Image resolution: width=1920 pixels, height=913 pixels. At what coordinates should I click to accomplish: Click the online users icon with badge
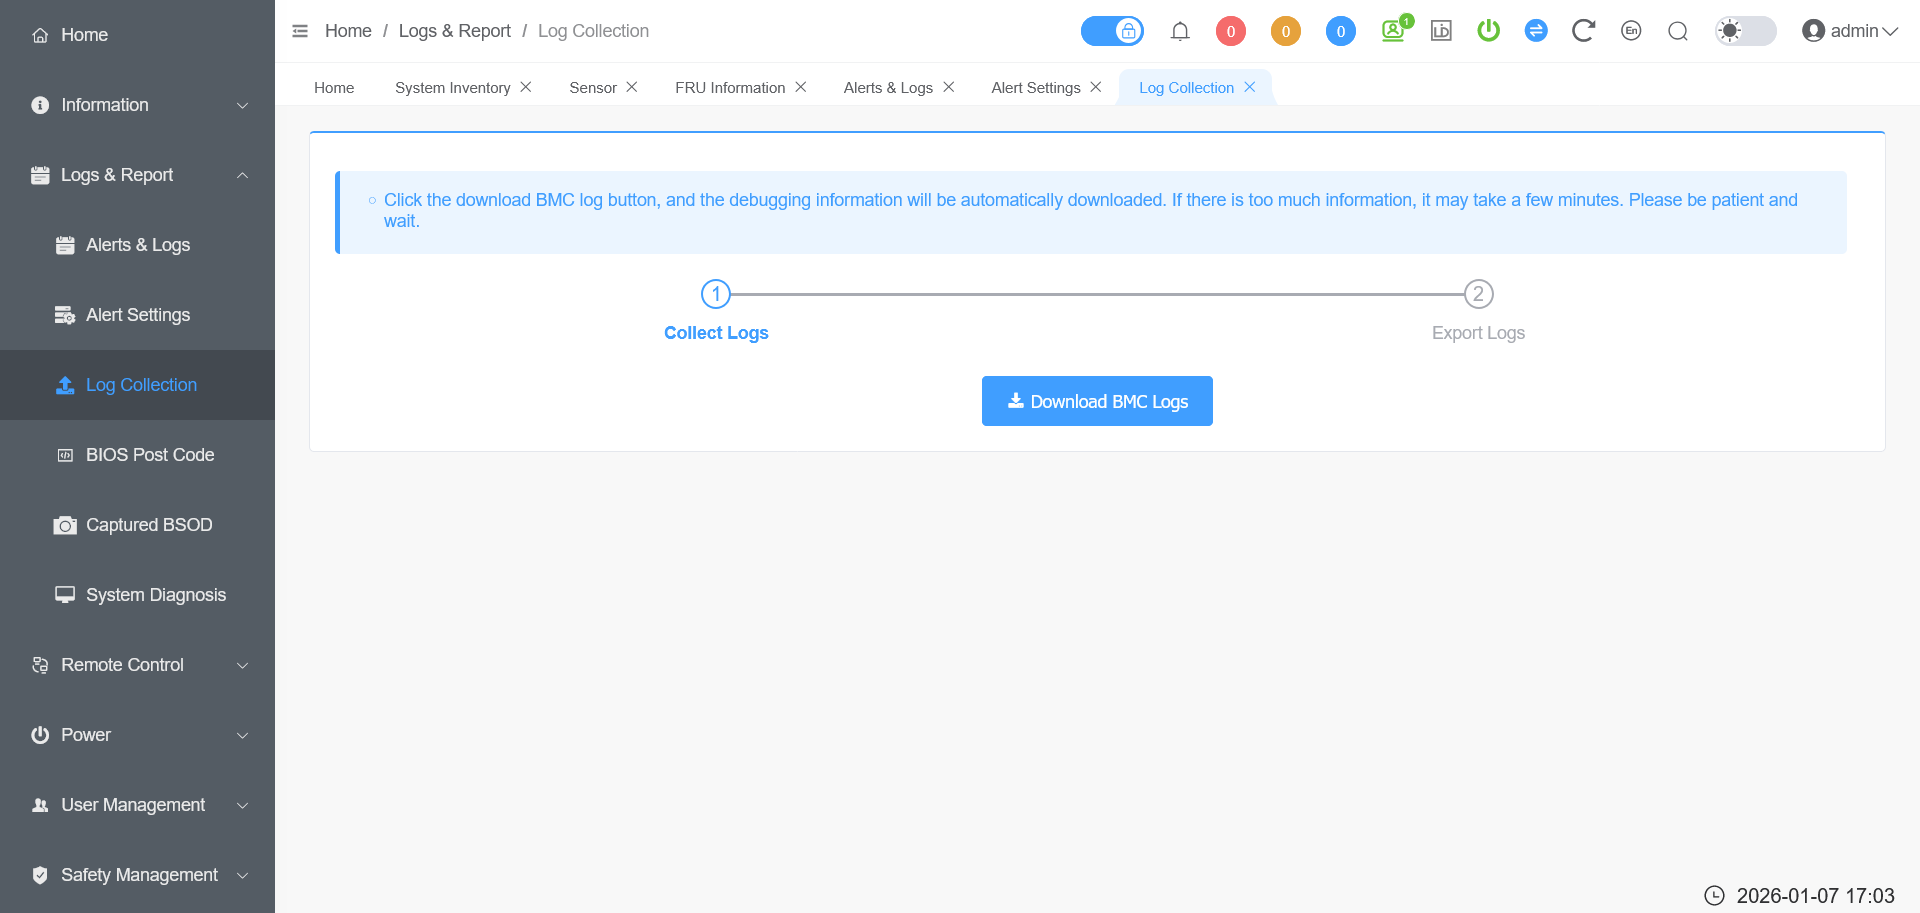tap(1393, 31)
